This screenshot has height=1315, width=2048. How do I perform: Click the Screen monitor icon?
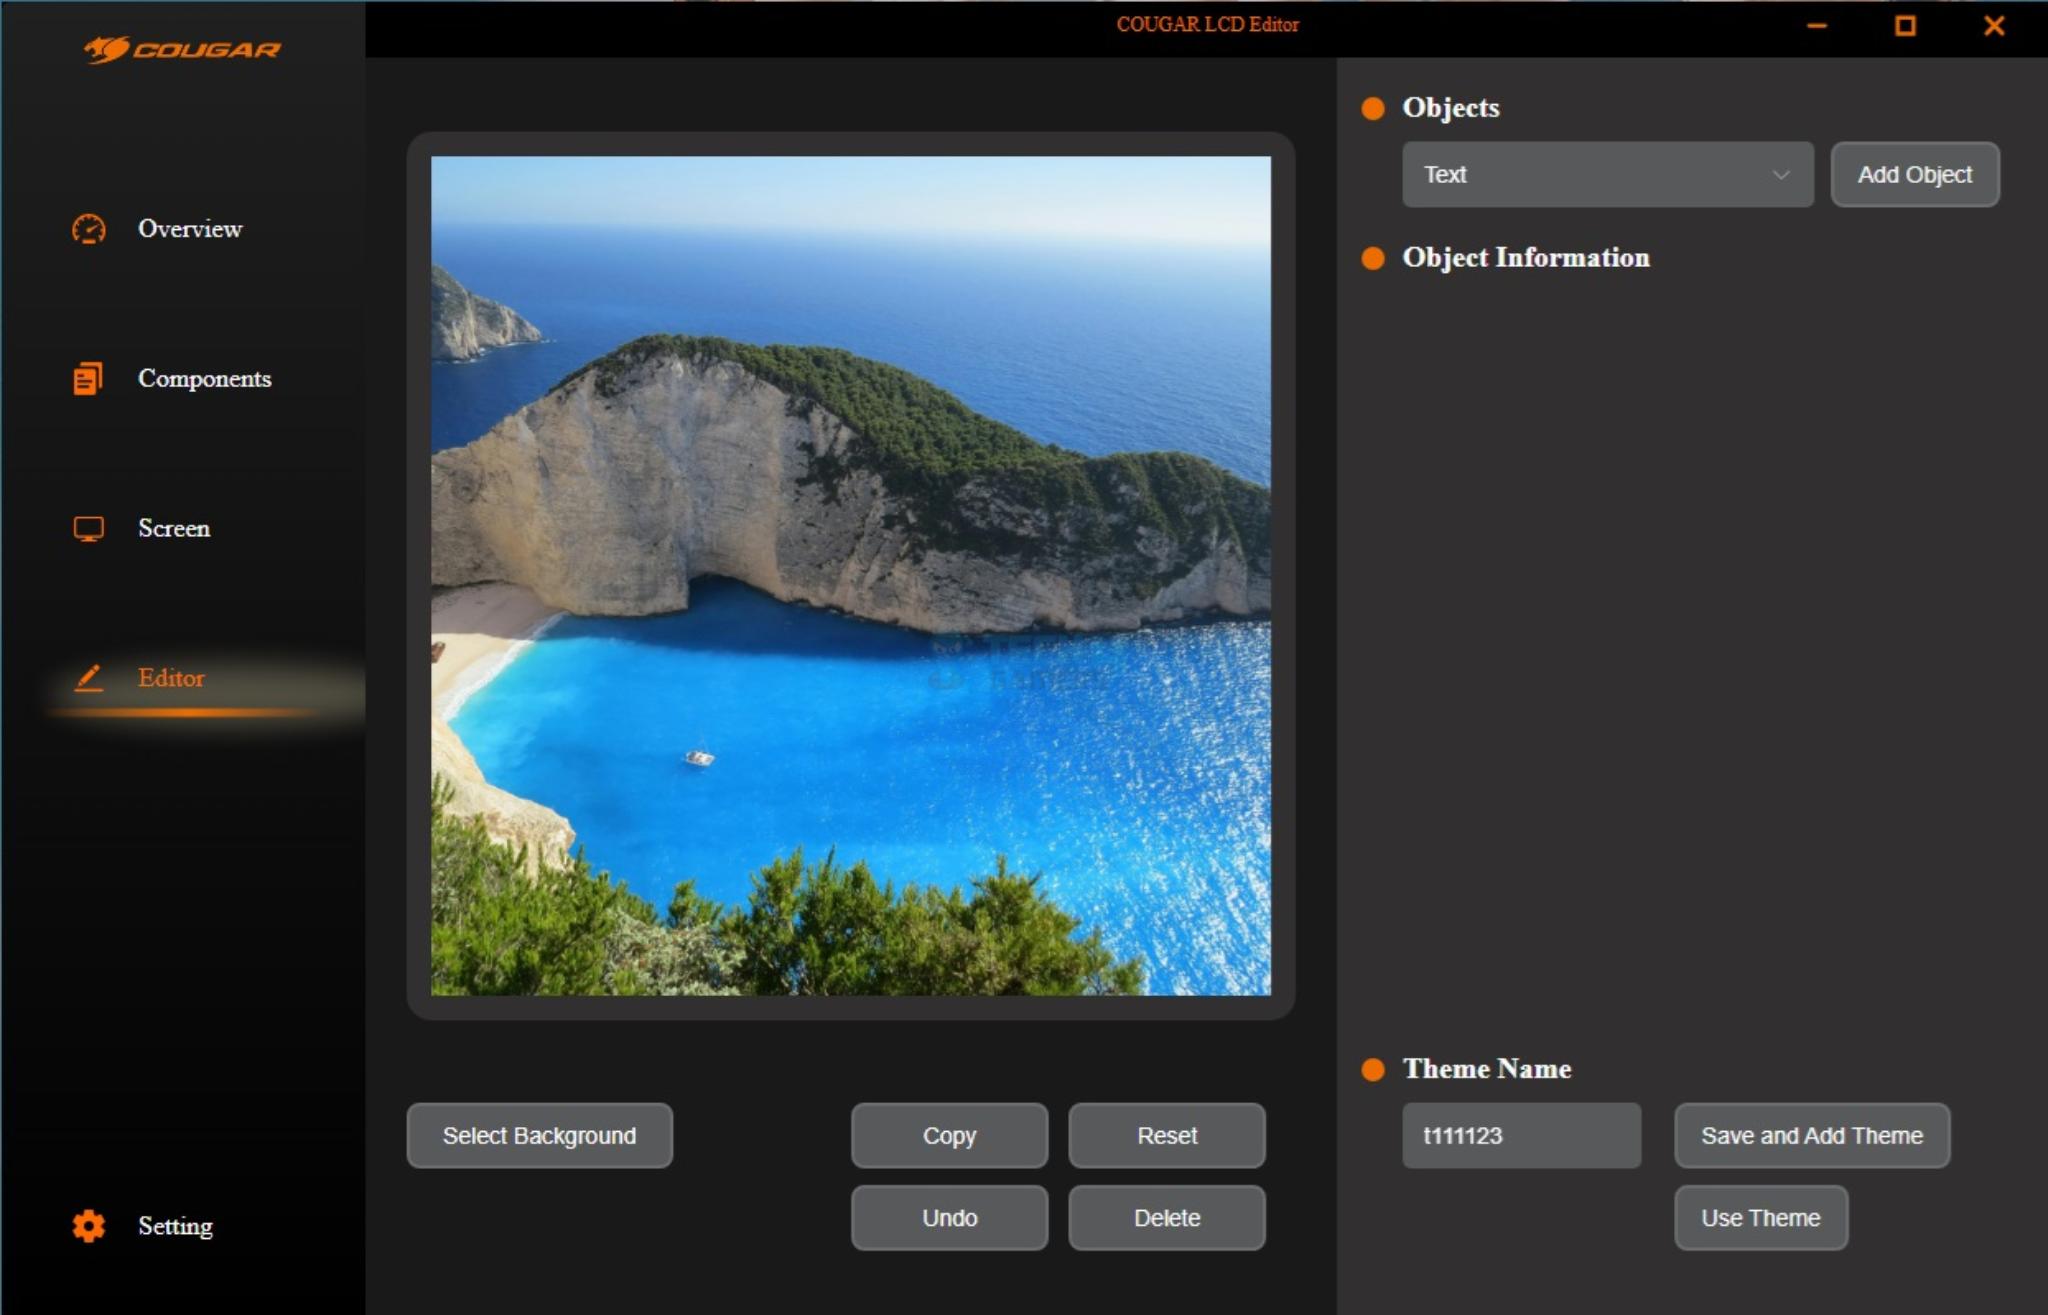click(88, 528)
